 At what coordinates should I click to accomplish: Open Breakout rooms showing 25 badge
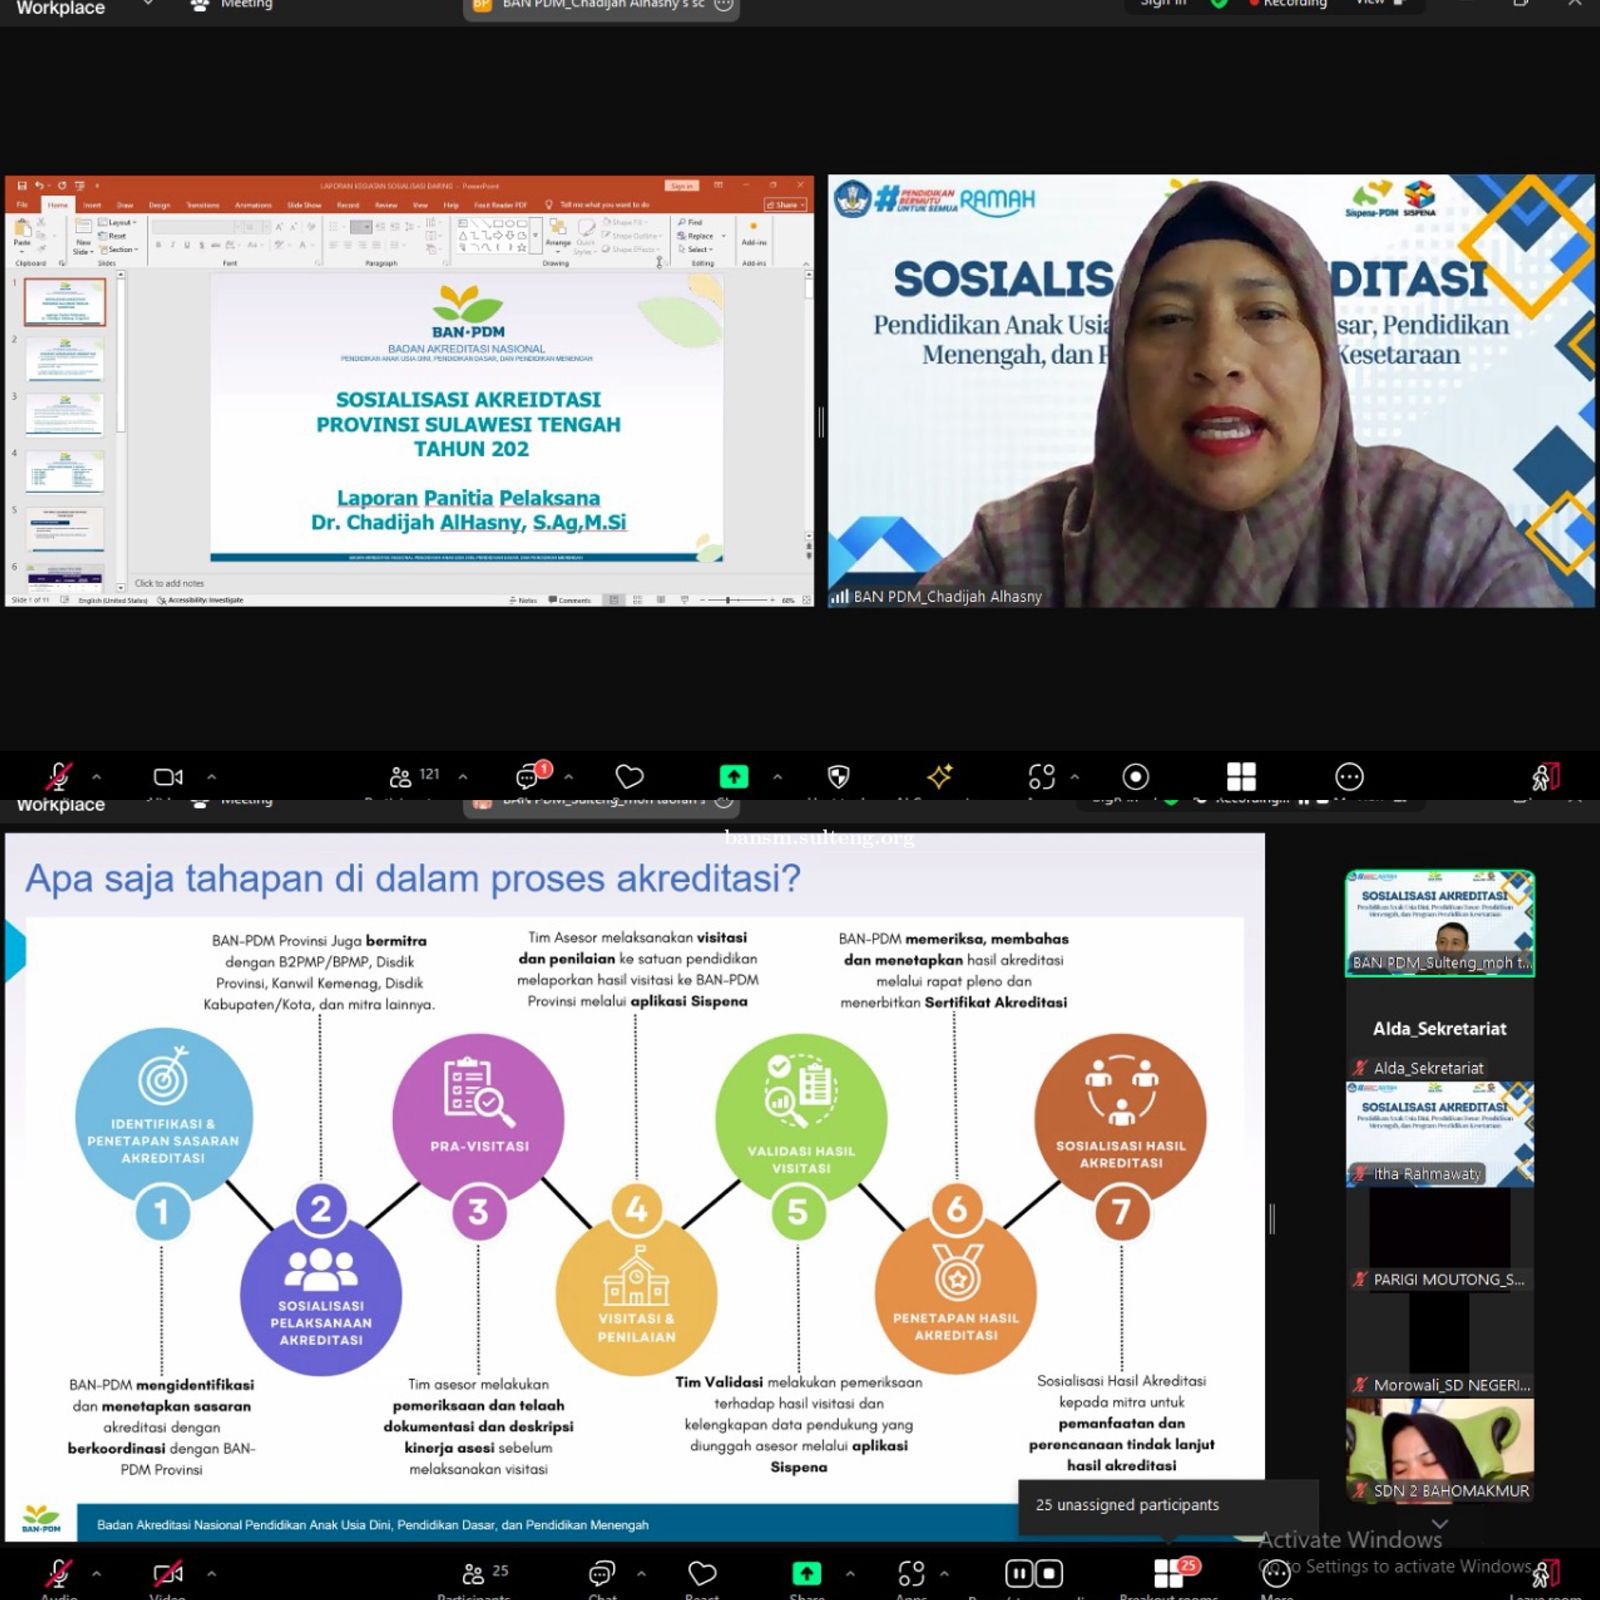click(x=1170, y=1573)
